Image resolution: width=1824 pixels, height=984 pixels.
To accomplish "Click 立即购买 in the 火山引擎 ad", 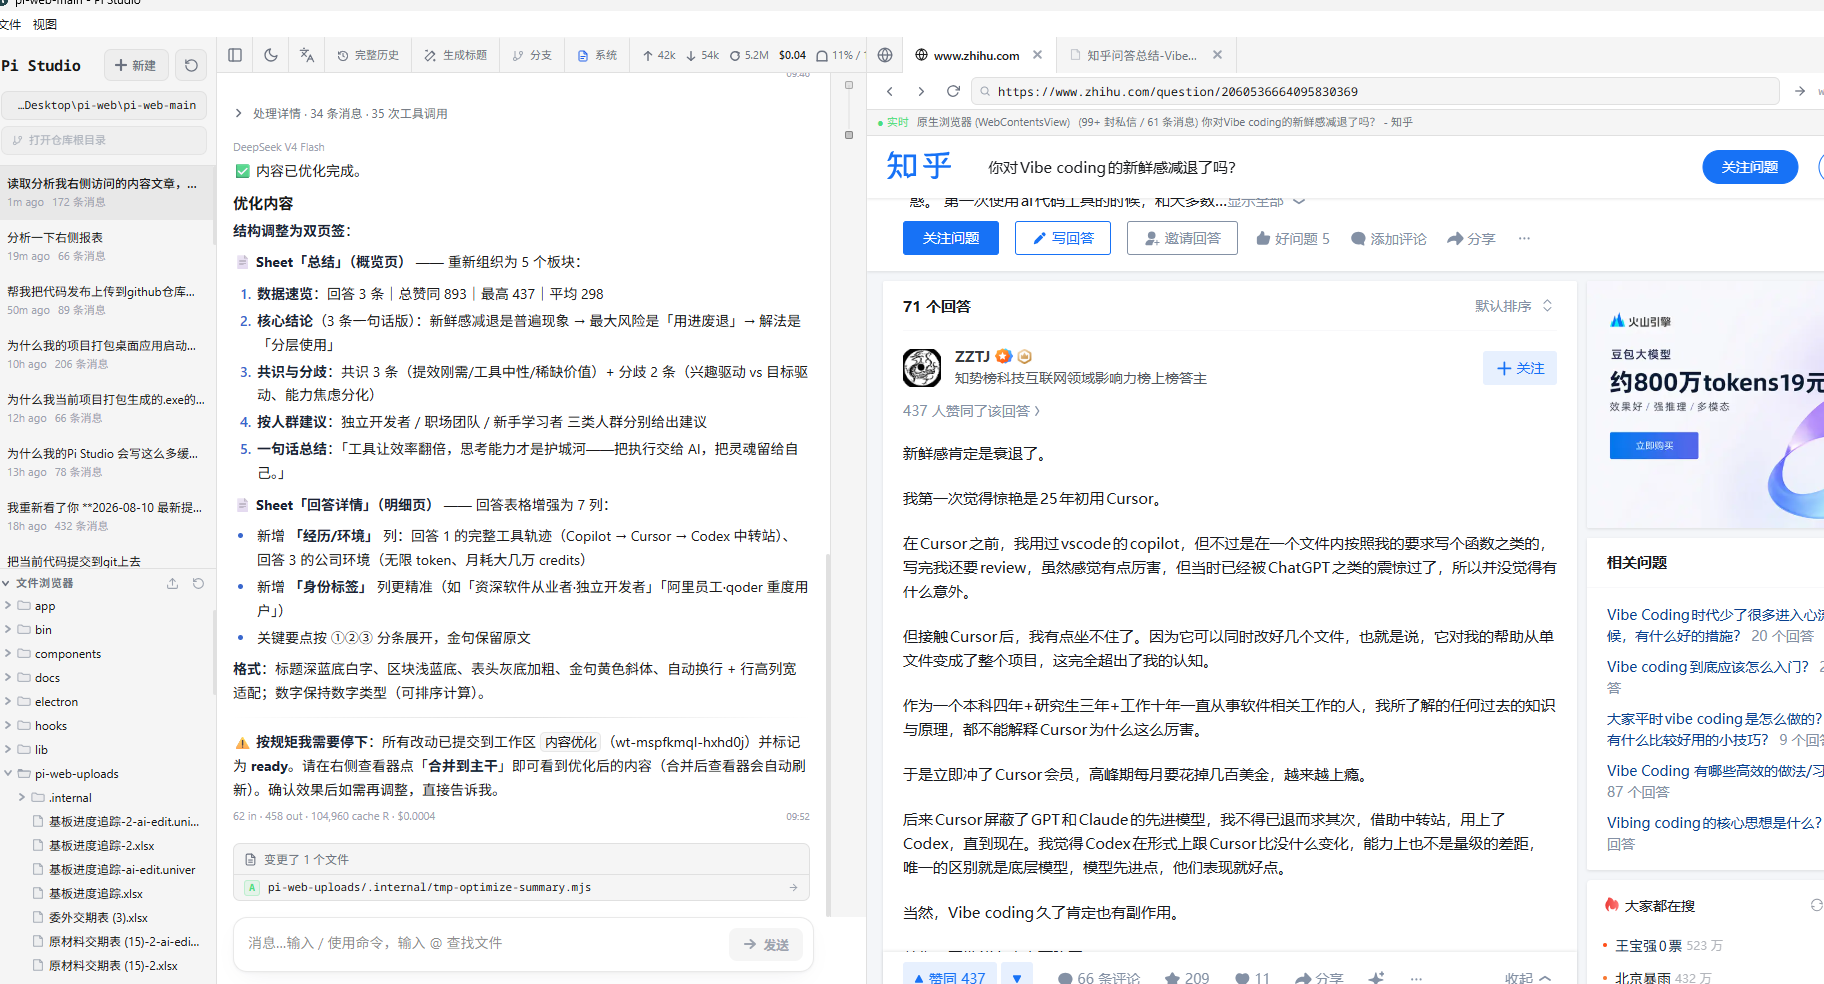I will 1654,445.
